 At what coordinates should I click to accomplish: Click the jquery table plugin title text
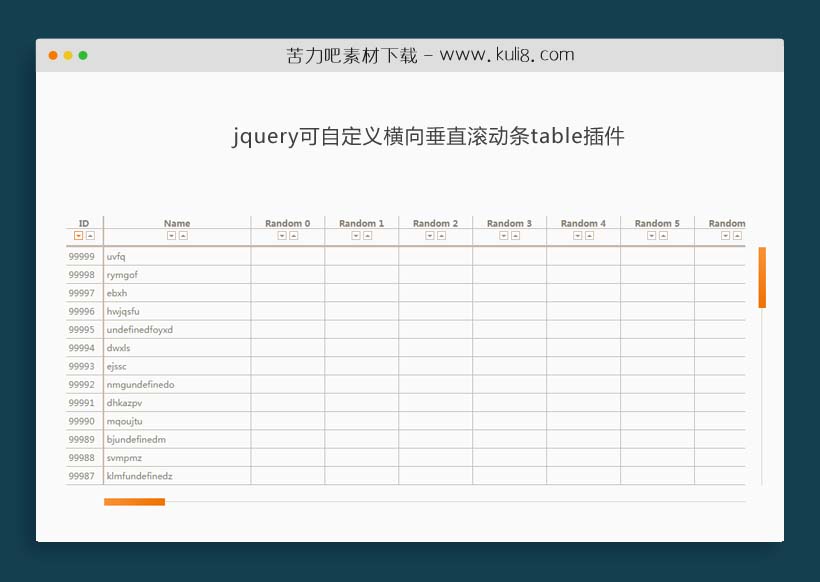tap(428, 136)
